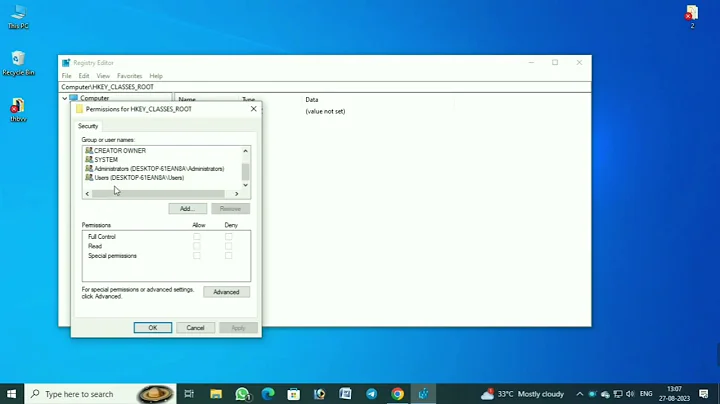The width and height of the screenshot is (720, 404).
Task: Open the Recycle Bin desktop icon
Action: coord(18,63)
